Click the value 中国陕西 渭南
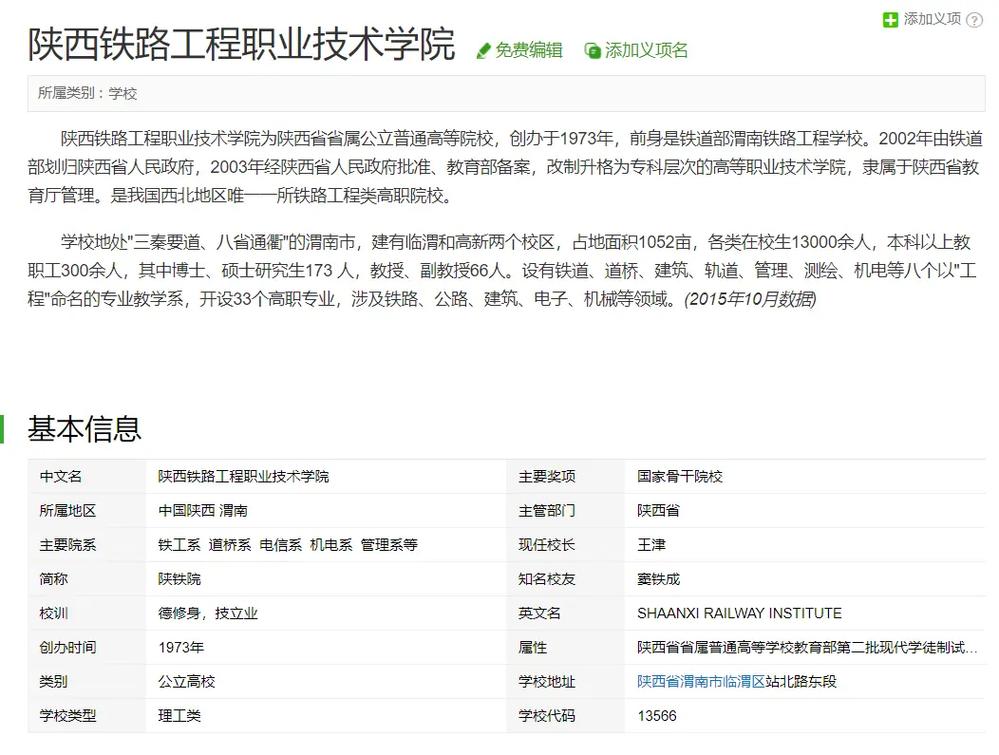The image size is (999, 755). pyautogui.click(x=203, y=511)
